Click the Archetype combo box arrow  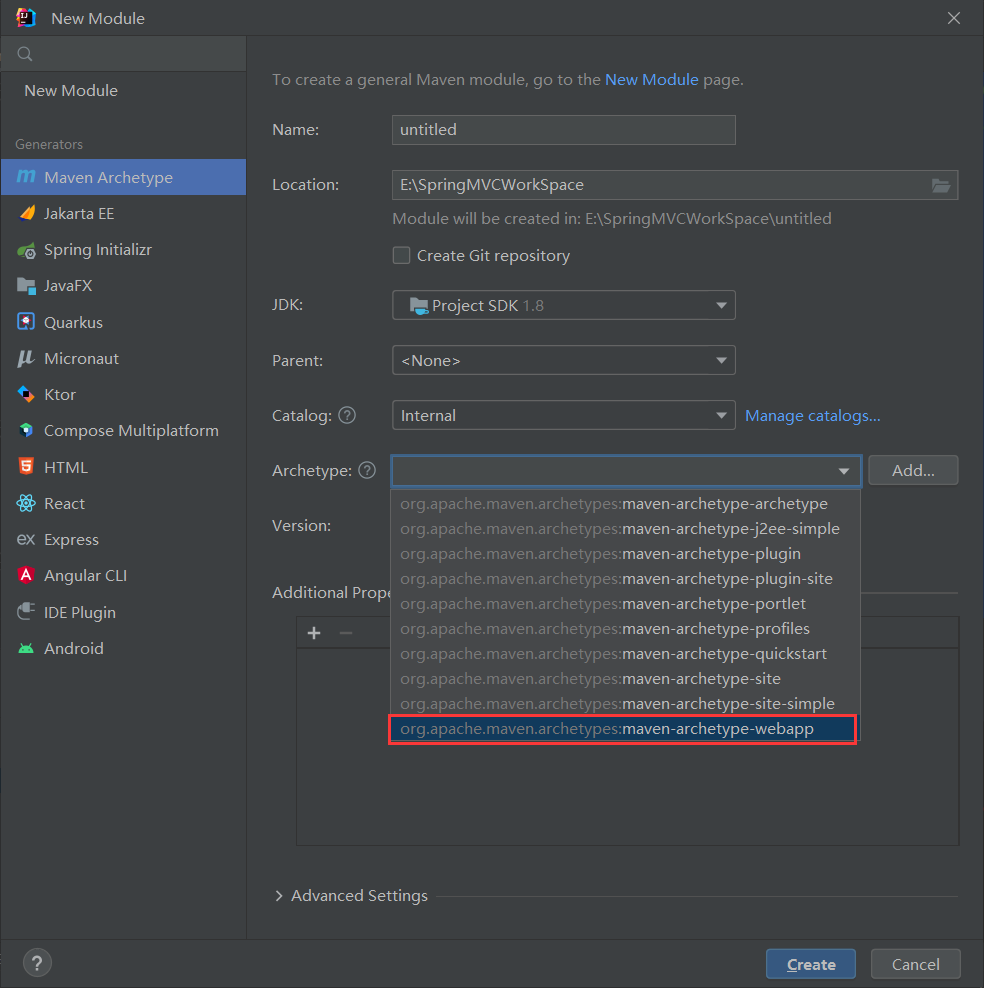pos(844,471)
